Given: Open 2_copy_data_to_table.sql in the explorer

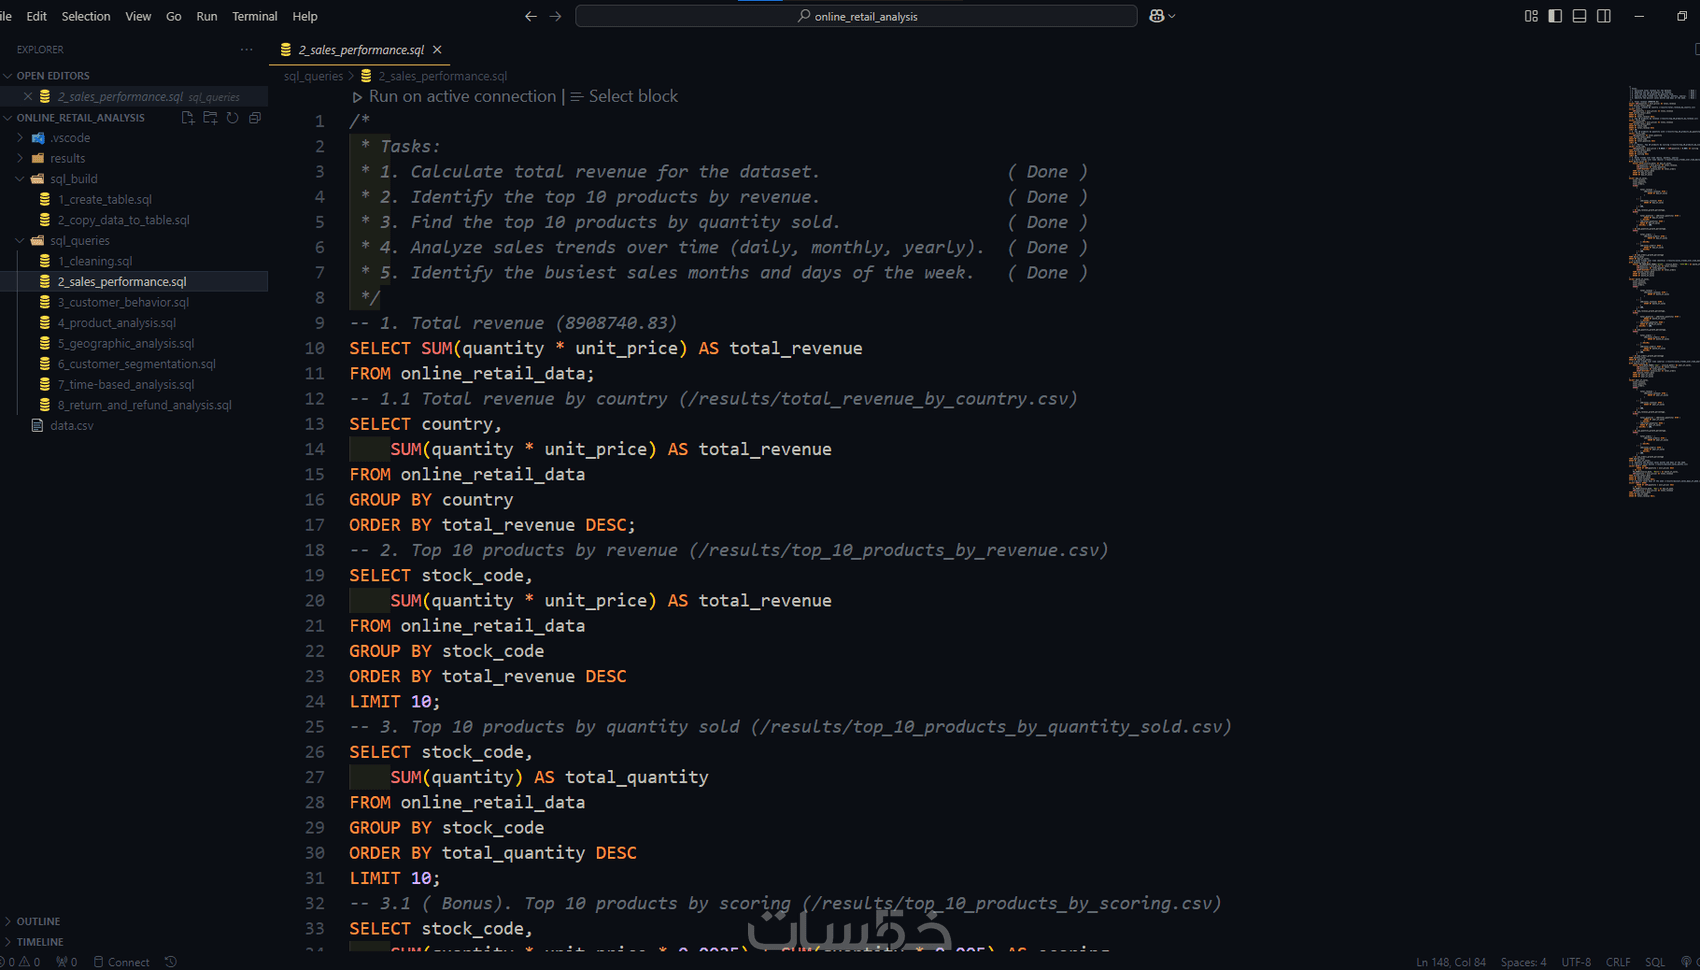Looking at the screenshot, I should [x=123, y=220].
